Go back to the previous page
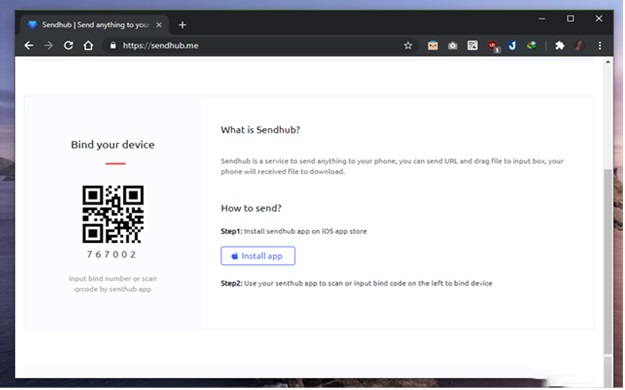This screenshot has width=625, height=390. click(x=29, y=45)
